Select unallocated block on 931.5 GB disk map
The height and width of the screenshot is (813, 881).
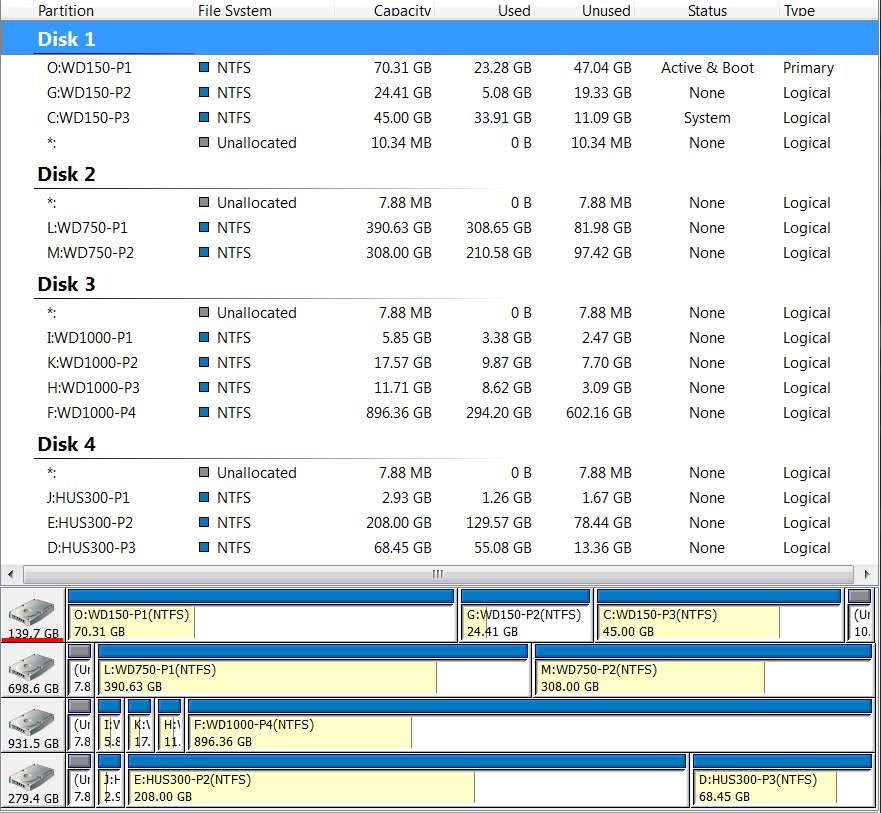[x=80, y=725]
